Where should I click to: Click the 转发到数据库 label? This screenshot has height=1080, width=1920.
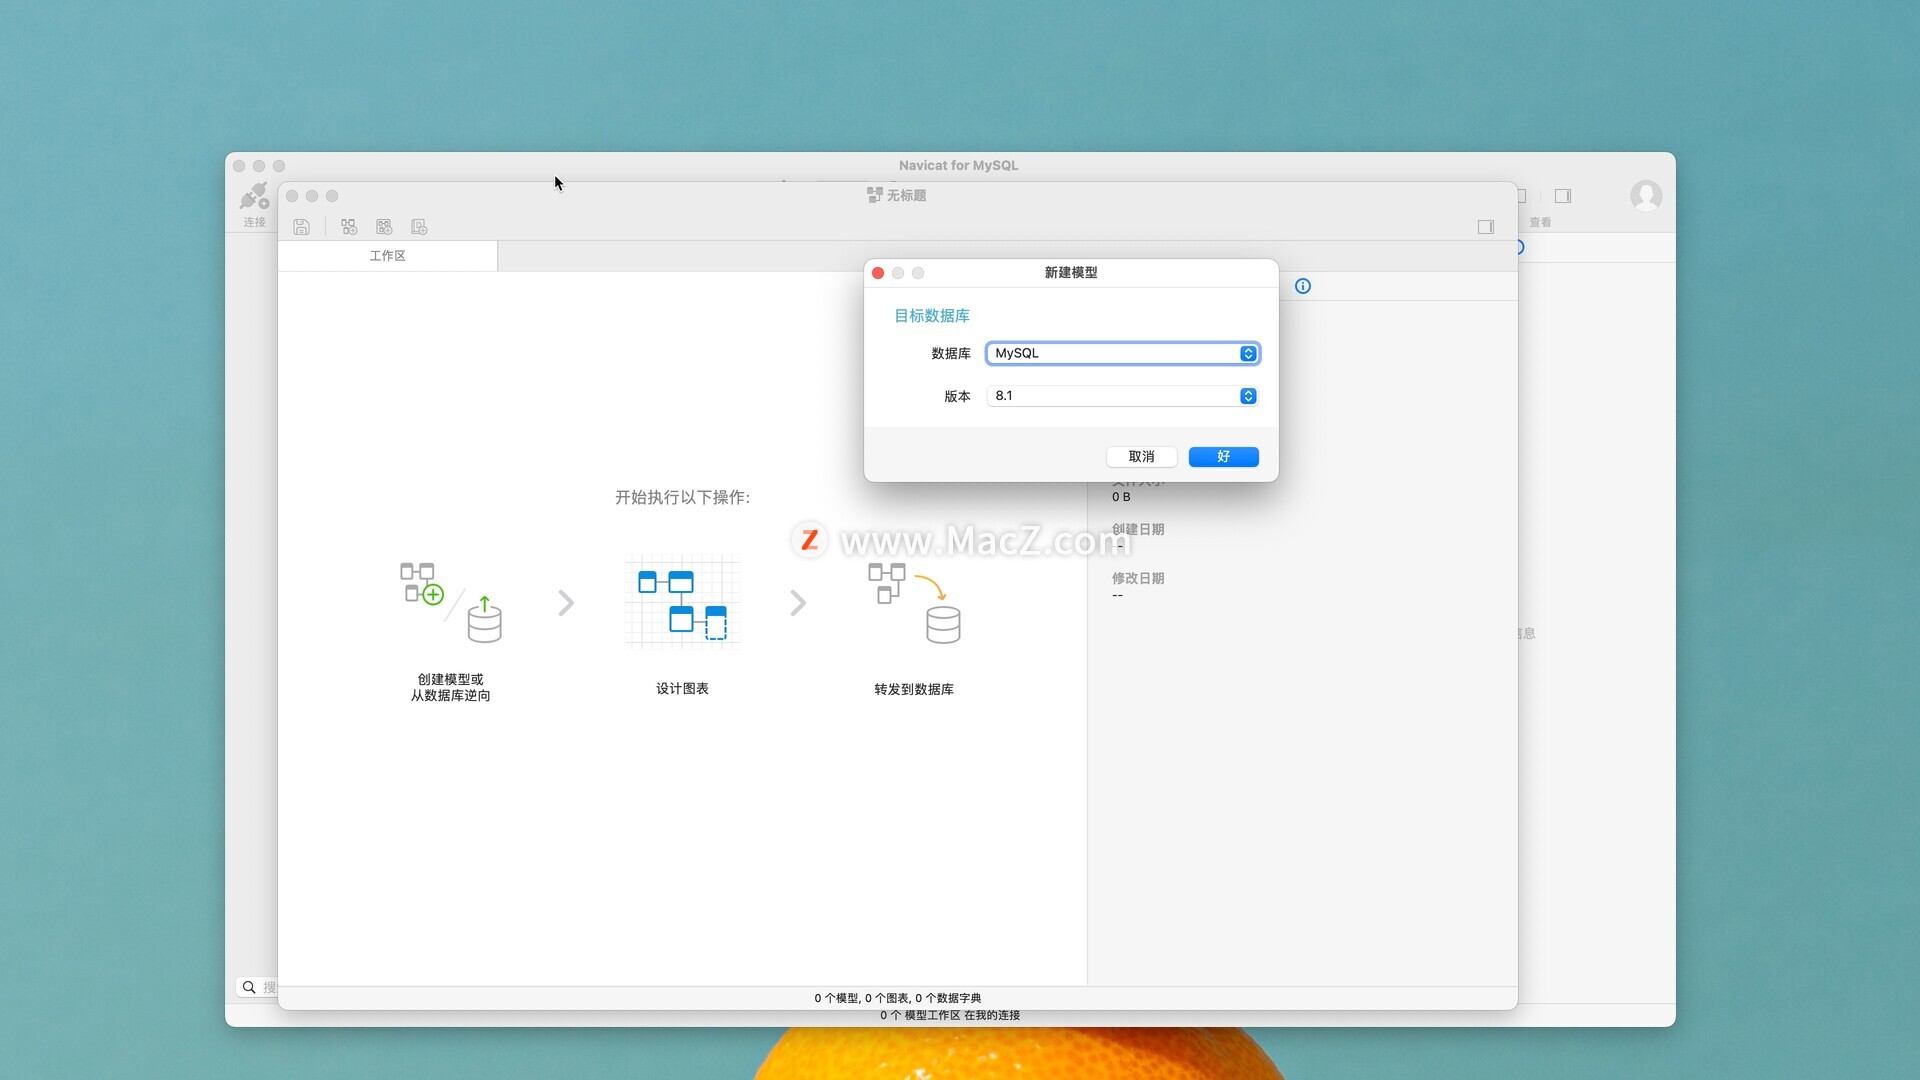(914, 689)
